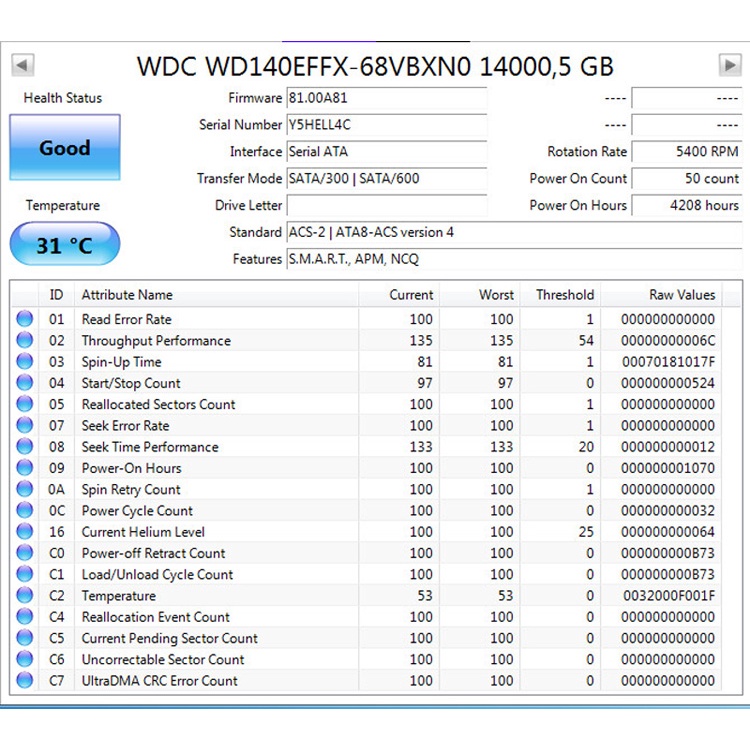Select the Seek Time Performance attribute name
This screenshot has width=750, height=750.
[150, 447]
